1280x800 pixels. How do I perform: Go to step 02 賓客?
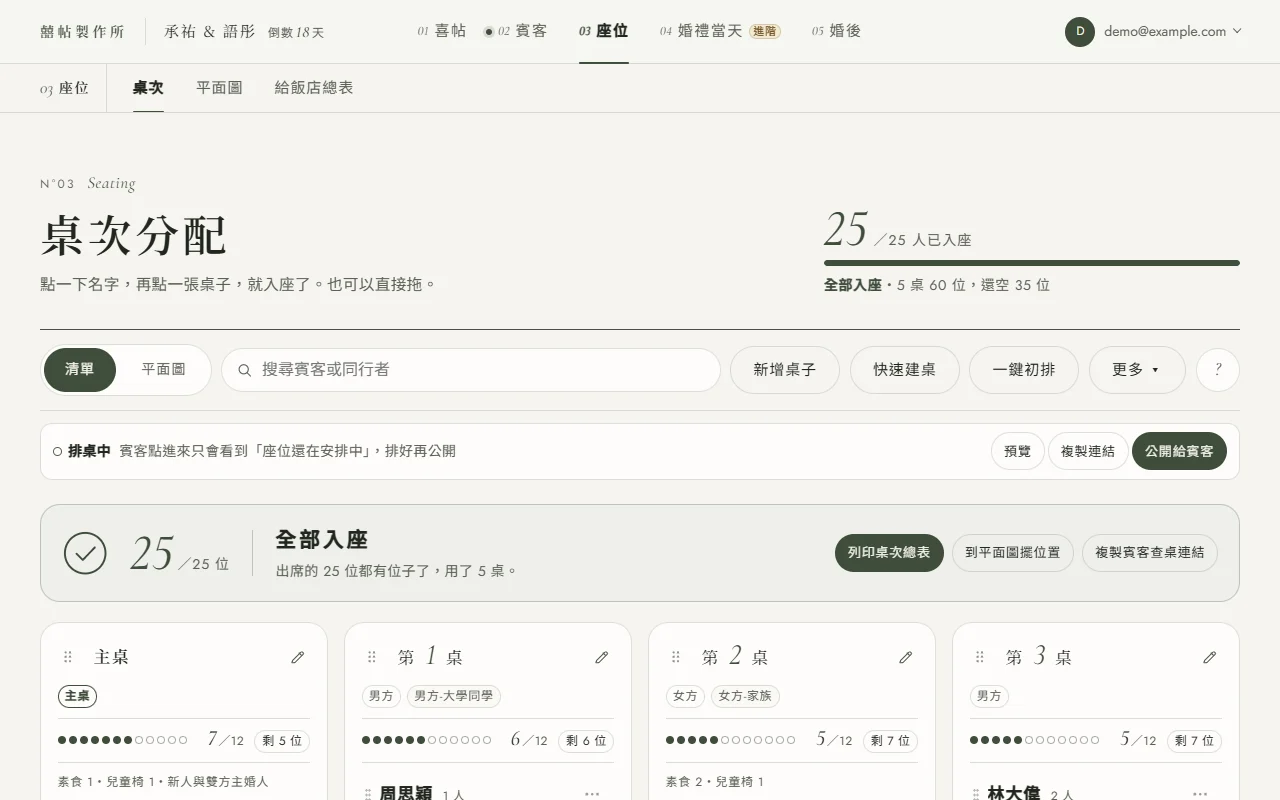(516, 31)
